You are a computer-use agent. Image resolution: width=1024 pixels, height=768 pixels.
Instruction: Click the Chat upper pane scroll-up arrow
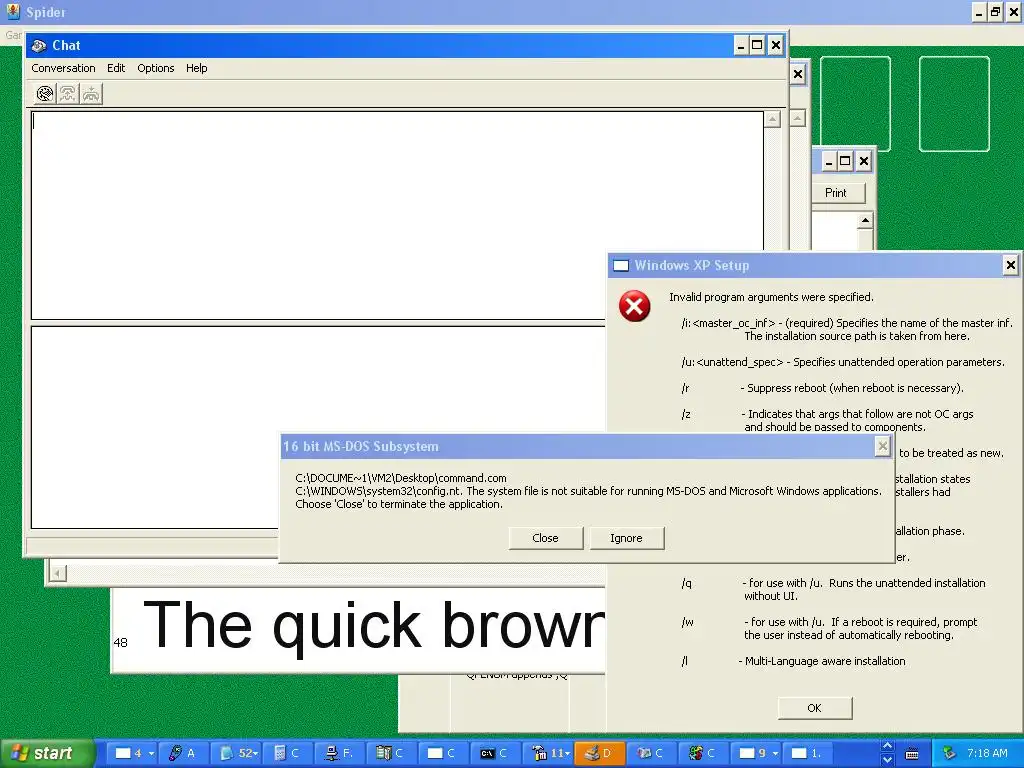click(x=773, y=119)
